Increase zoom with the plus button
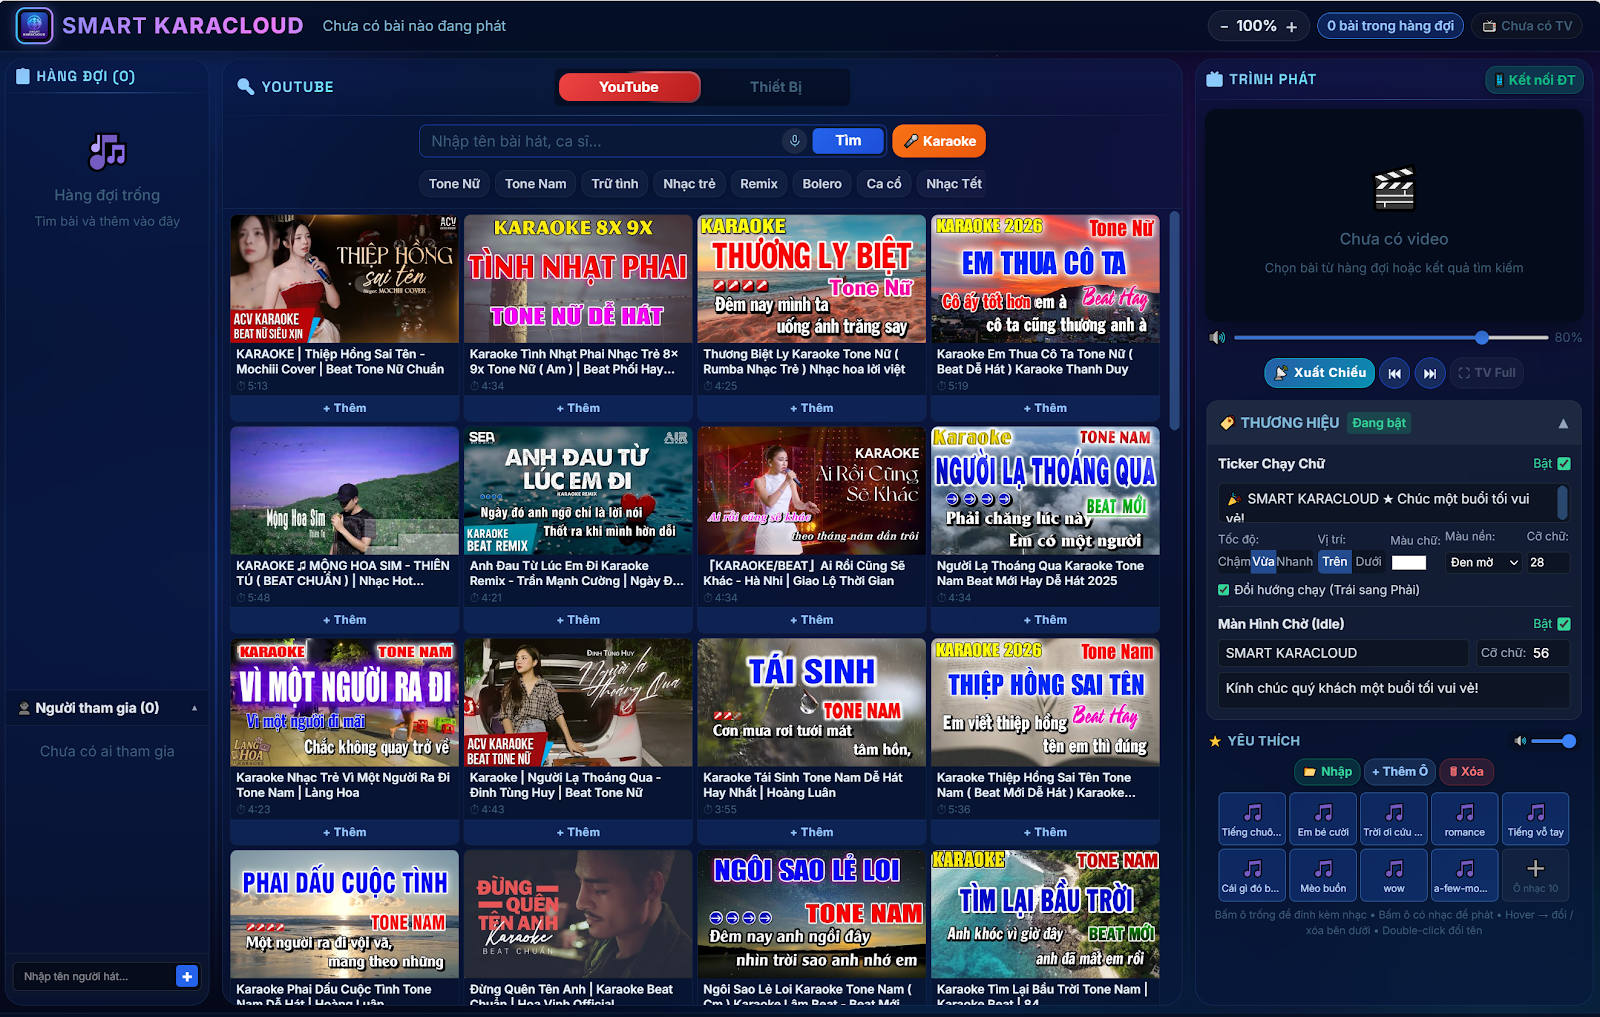Screen dimensions: 1600x1017 (1291, 27)
